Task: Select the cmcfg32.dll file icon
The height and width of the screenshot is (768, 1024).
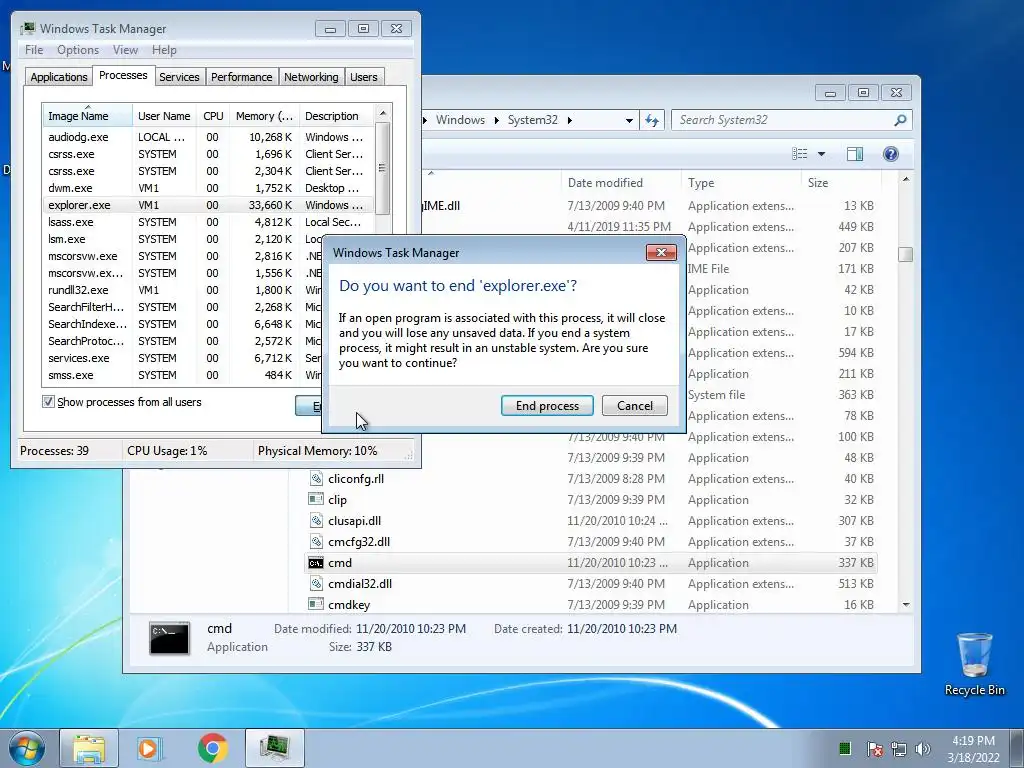Action: tap(316, 541)
